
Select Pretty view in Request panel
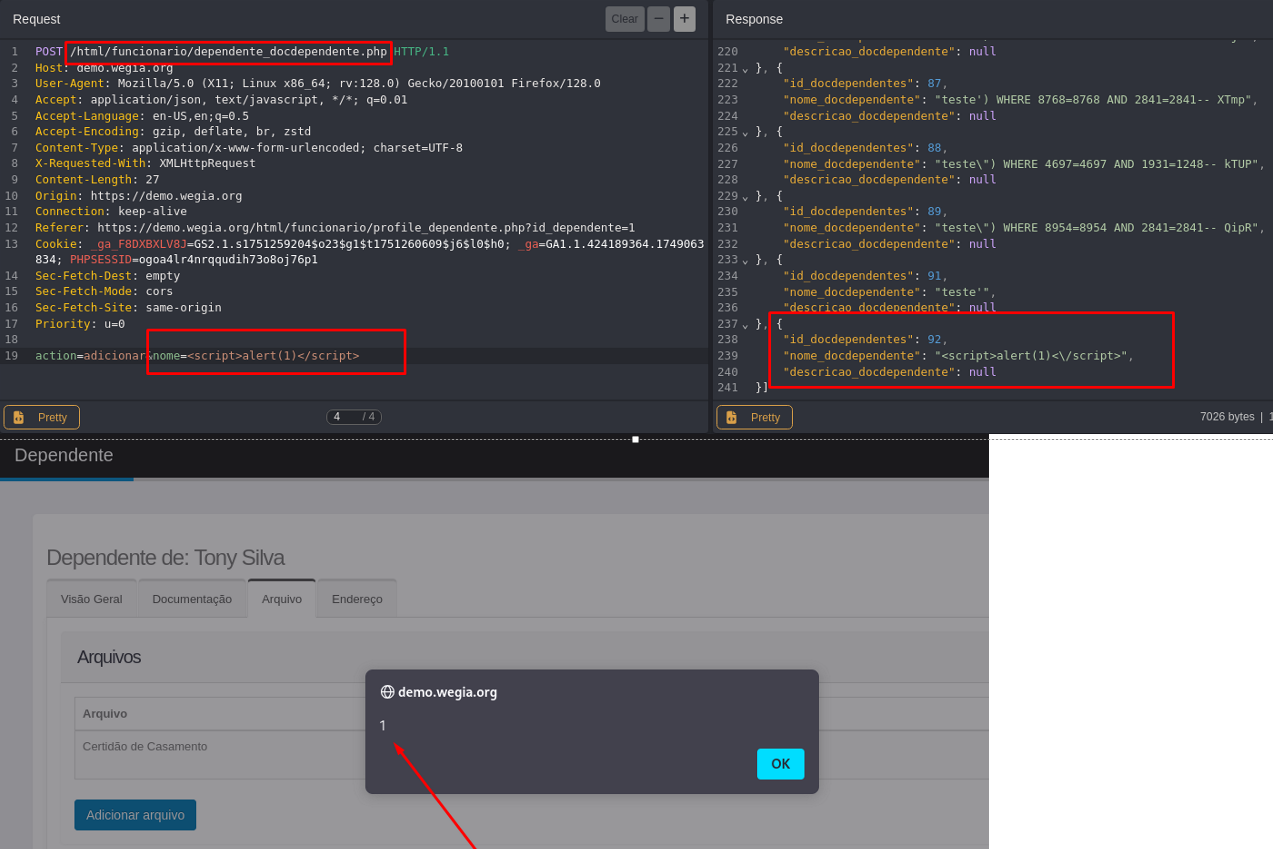point(42,417)
